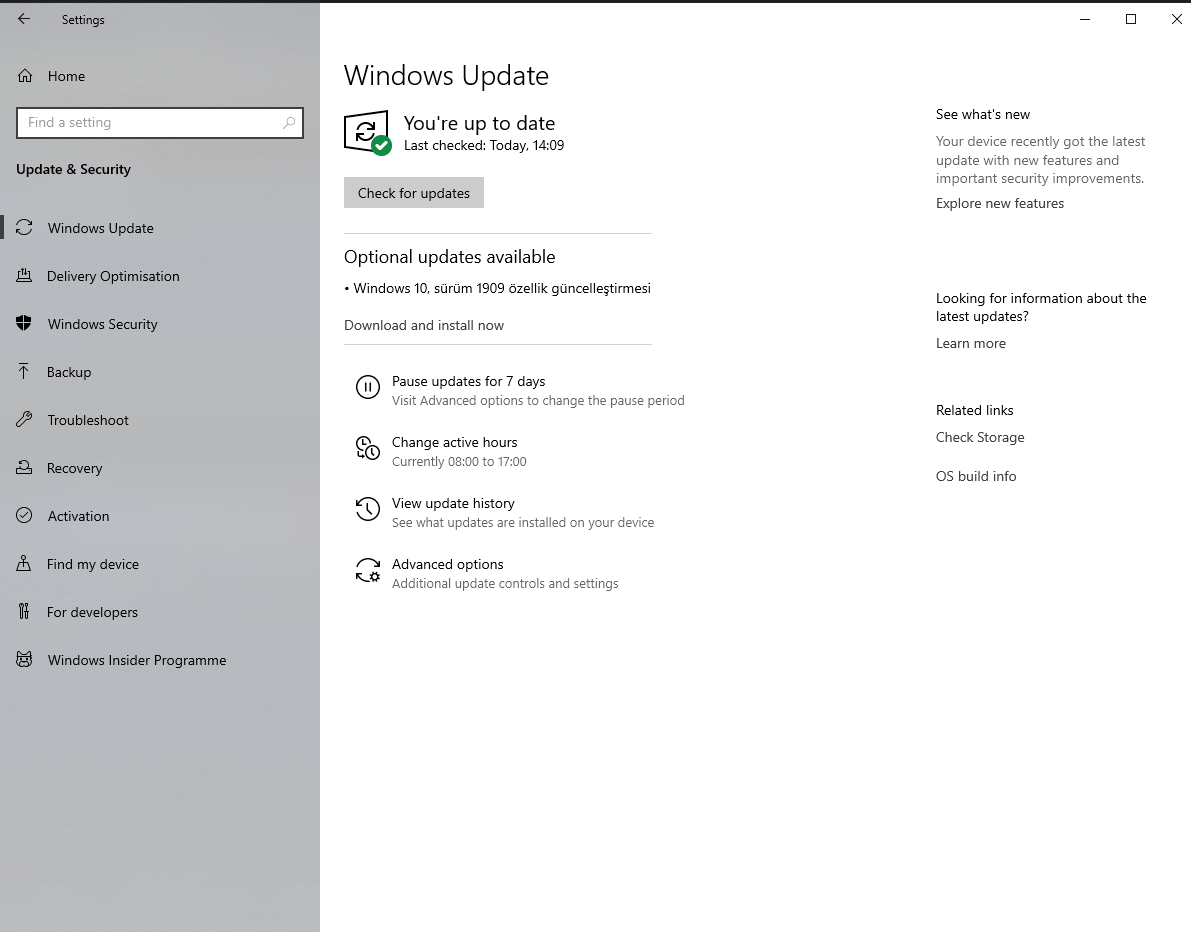Close the Settings window
Viewport: 1191px width, 932px height.
(x=1176, y=19)
